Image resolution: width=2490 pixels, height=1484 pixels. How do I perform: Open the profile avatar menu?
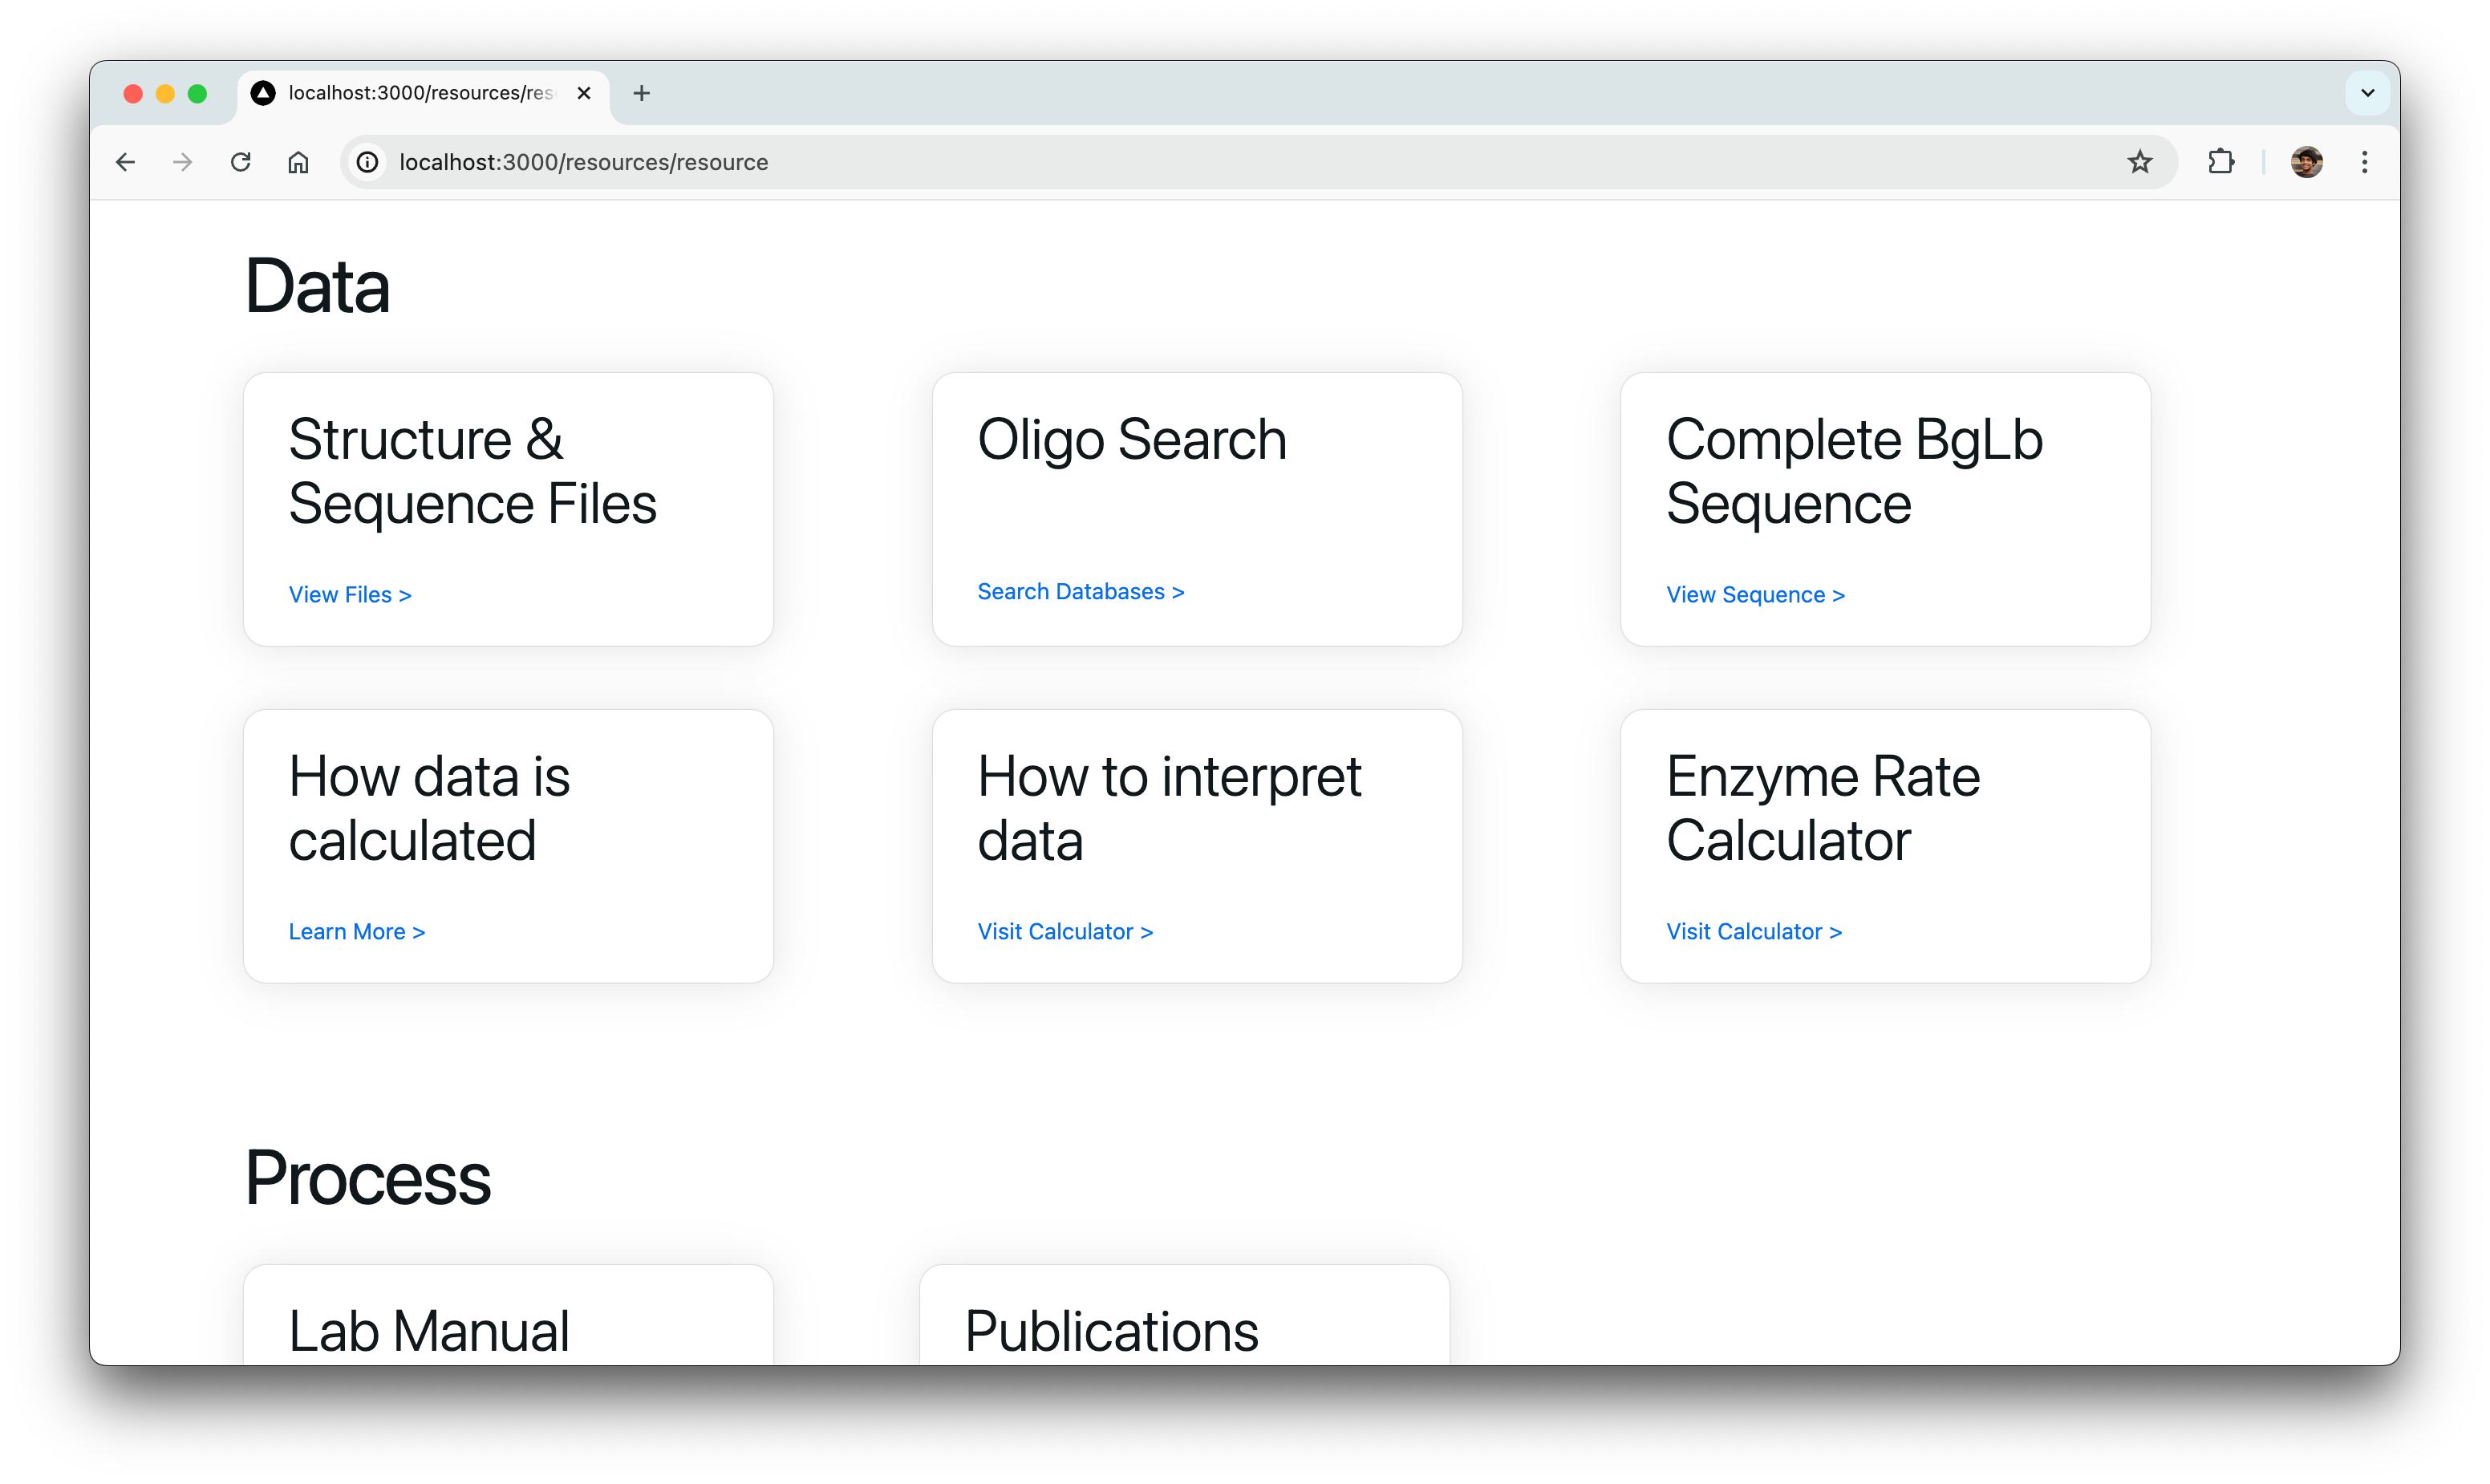pyautogui.click(x=2306, y=162)
